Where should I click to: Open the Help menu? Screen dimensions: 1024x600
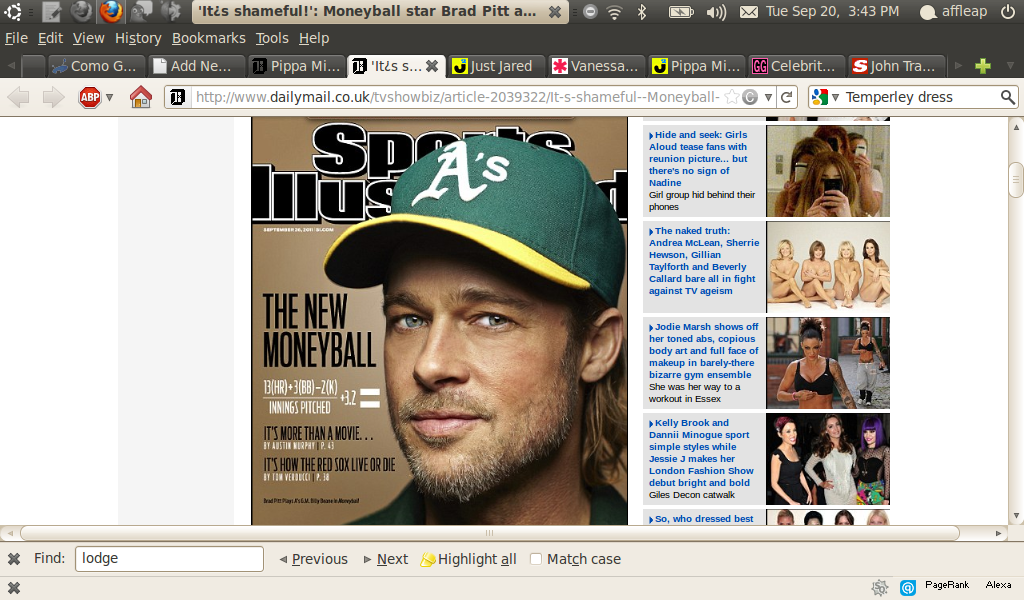313,39
